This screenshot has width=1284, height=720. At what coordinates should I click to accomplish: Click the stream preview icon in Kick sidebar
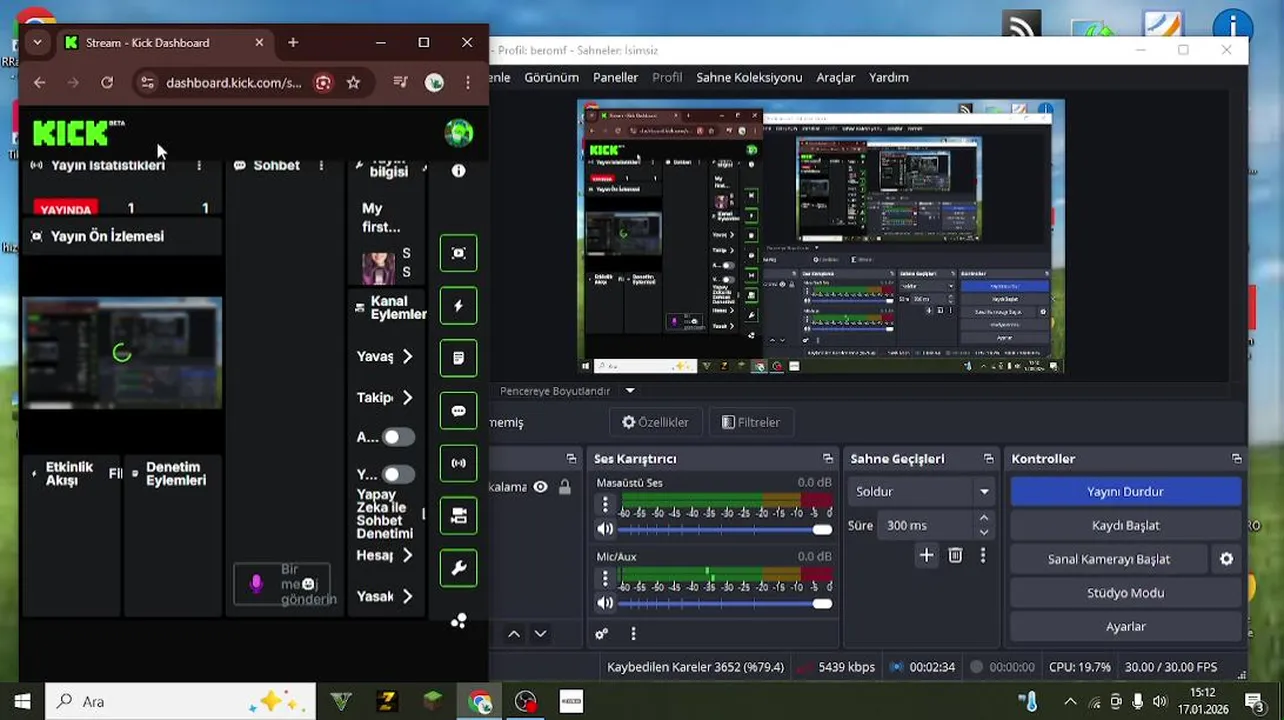click(x=459, y=253)
